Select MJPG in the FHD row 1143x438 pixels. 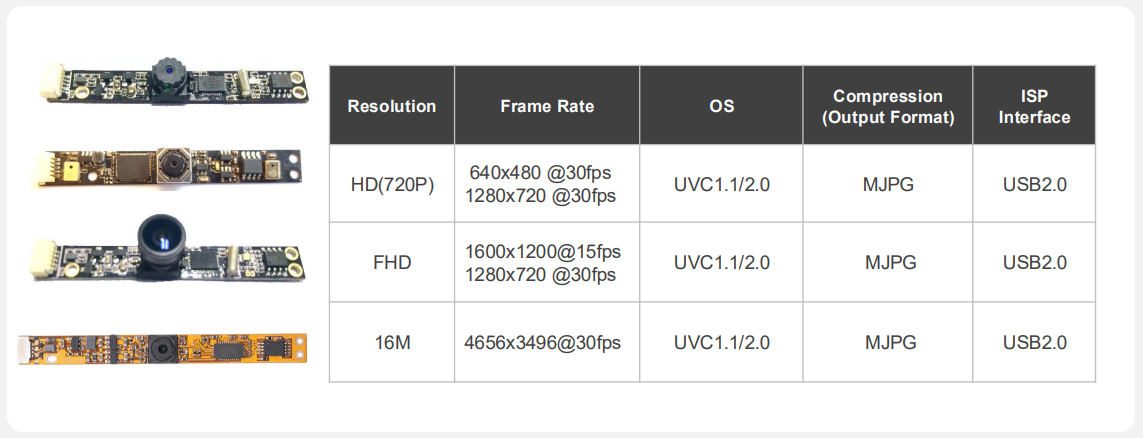coord(890,263)
